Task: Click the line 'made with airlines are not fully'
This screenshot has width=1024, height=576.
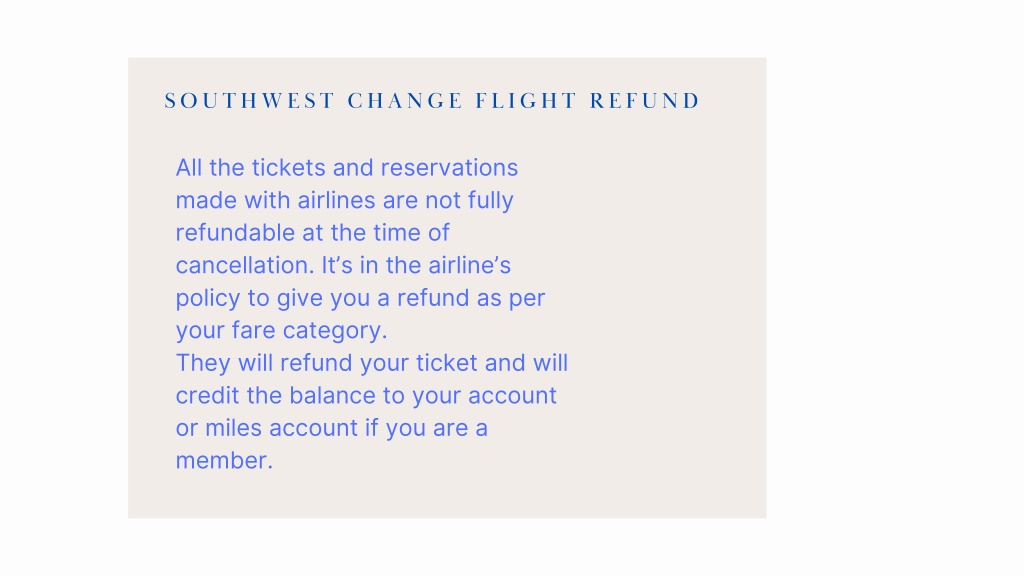Action: (345, 200)
